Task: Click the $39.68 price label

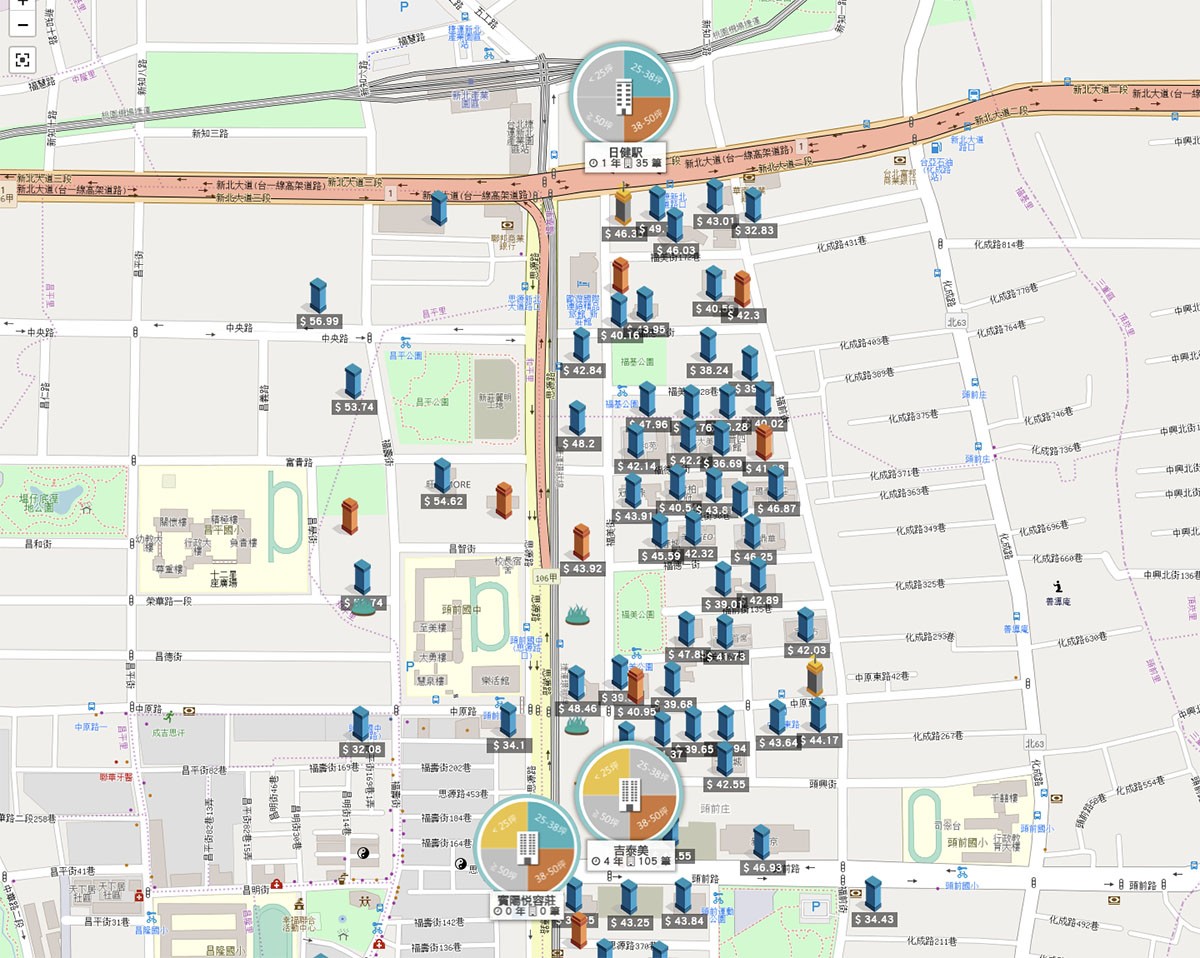Action: [x=673, y=704]
